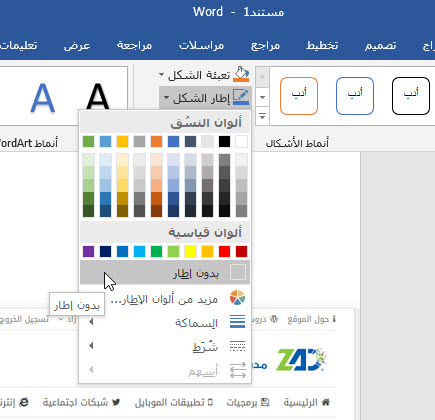
Task: Pick the gray theme color swatch
Action: click(x=139, y=142)
